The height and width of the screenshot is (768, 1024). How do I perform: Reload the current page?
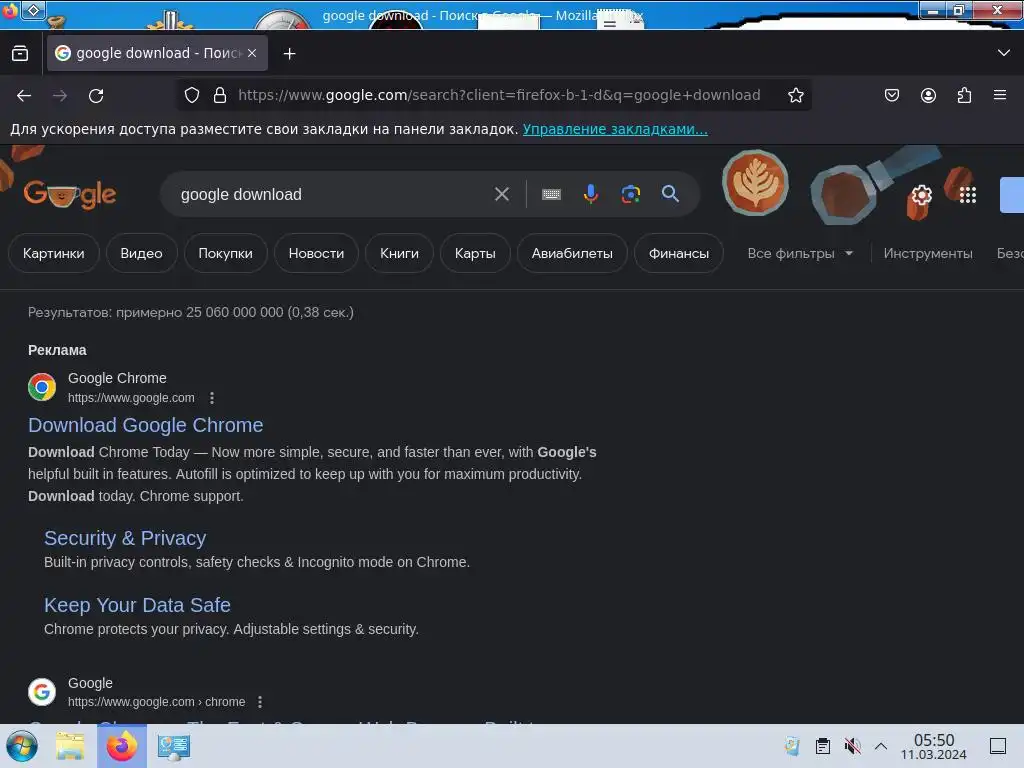point(96,96)
